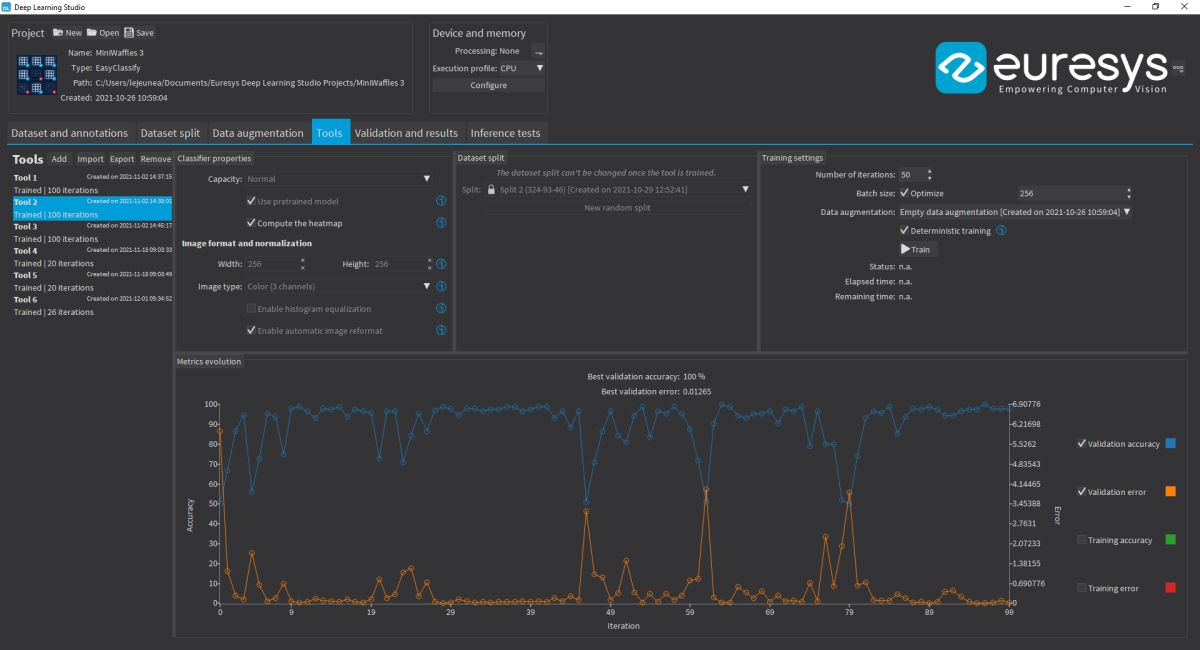1200x650 pixels.
Task: Open info for Image type
Action: 441,286
